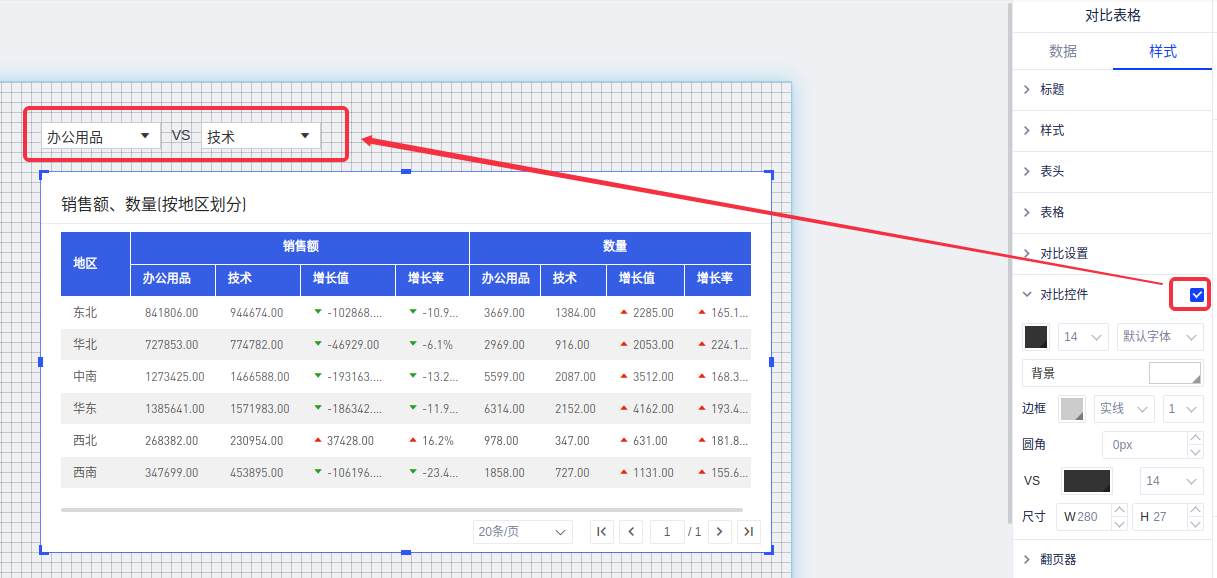The width and height of the screenshot is (1217, 578).
Task: Go to next page in table pager
Action: click(x=720, y=532)
